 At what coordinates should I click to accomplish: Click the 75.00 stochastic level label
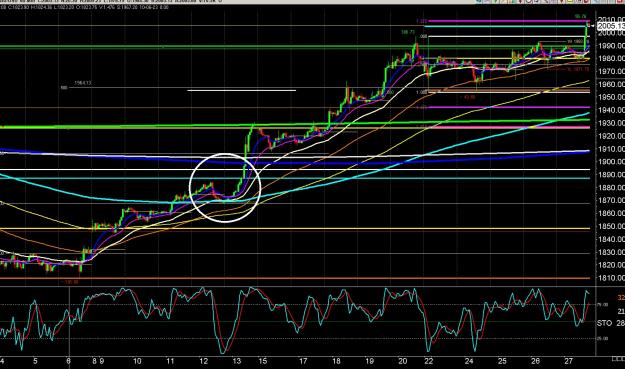click(602, 304)
